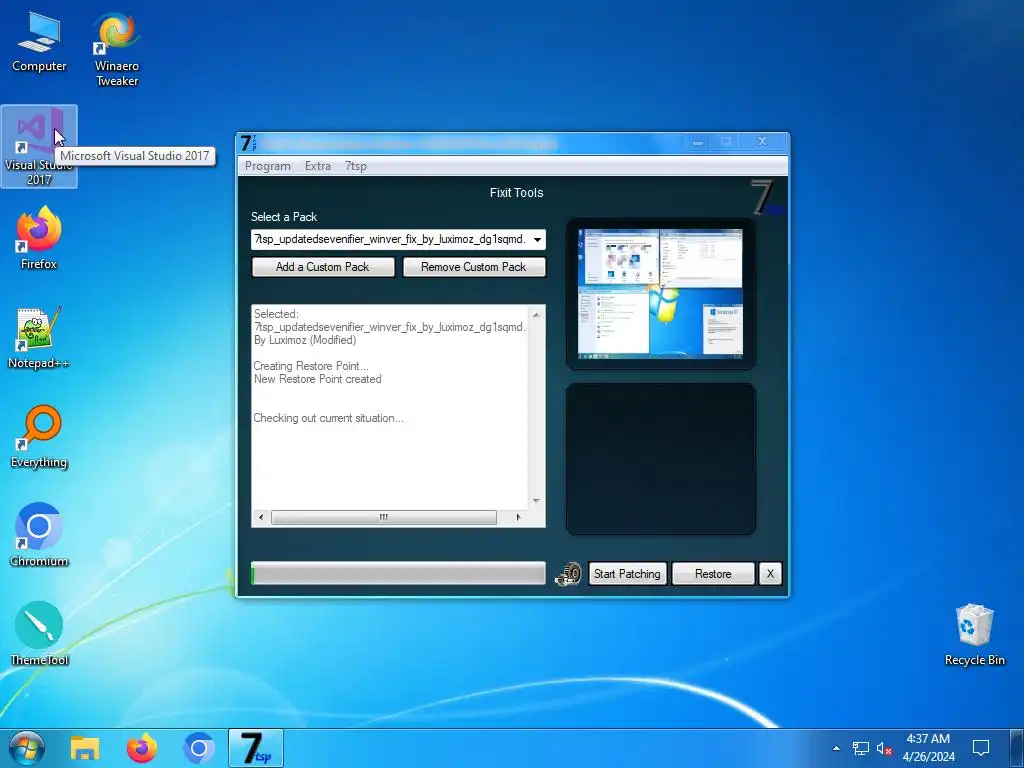This screenshot has width=1024, height=768.
Task: Click the muted volume tray icon
Action: (884, 748)
